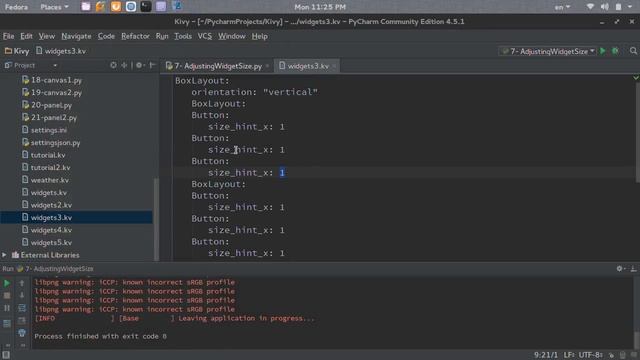Open the Tools menu
This screenshot has width=640, height=360.
point(183,36)
